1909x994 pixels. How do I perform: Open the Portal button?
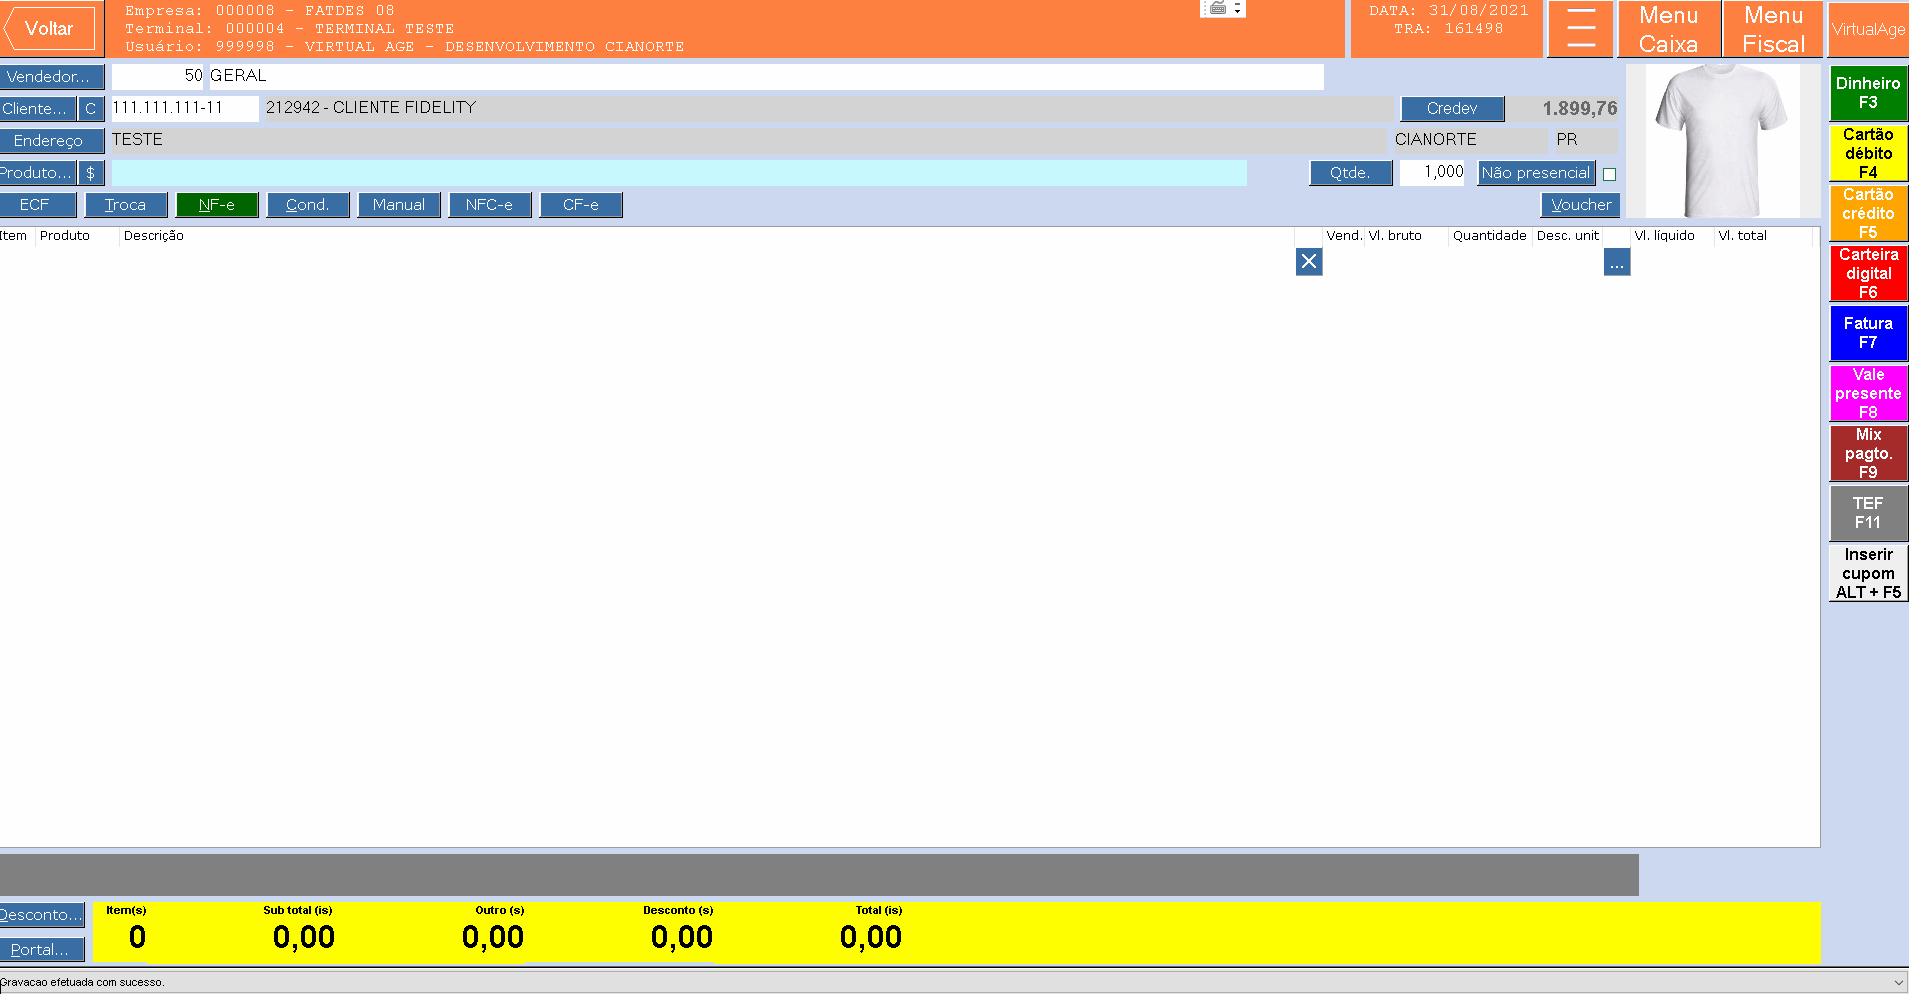pyautogui.click(x=42, y=950)
